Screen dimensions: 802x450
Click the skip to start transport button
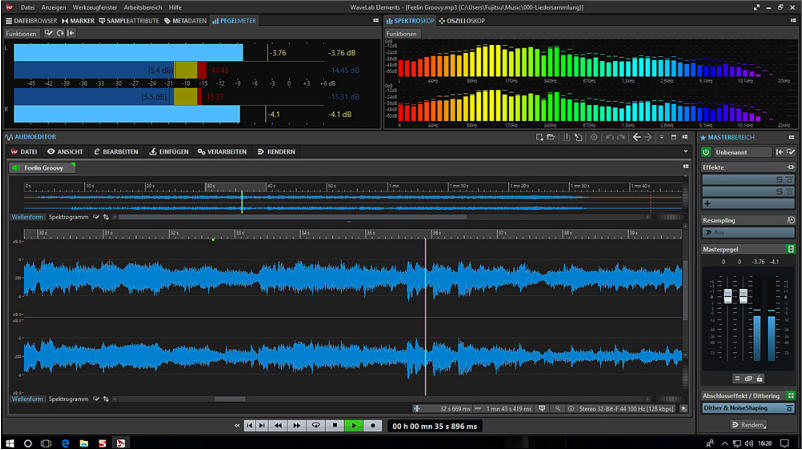click(249, 425)
